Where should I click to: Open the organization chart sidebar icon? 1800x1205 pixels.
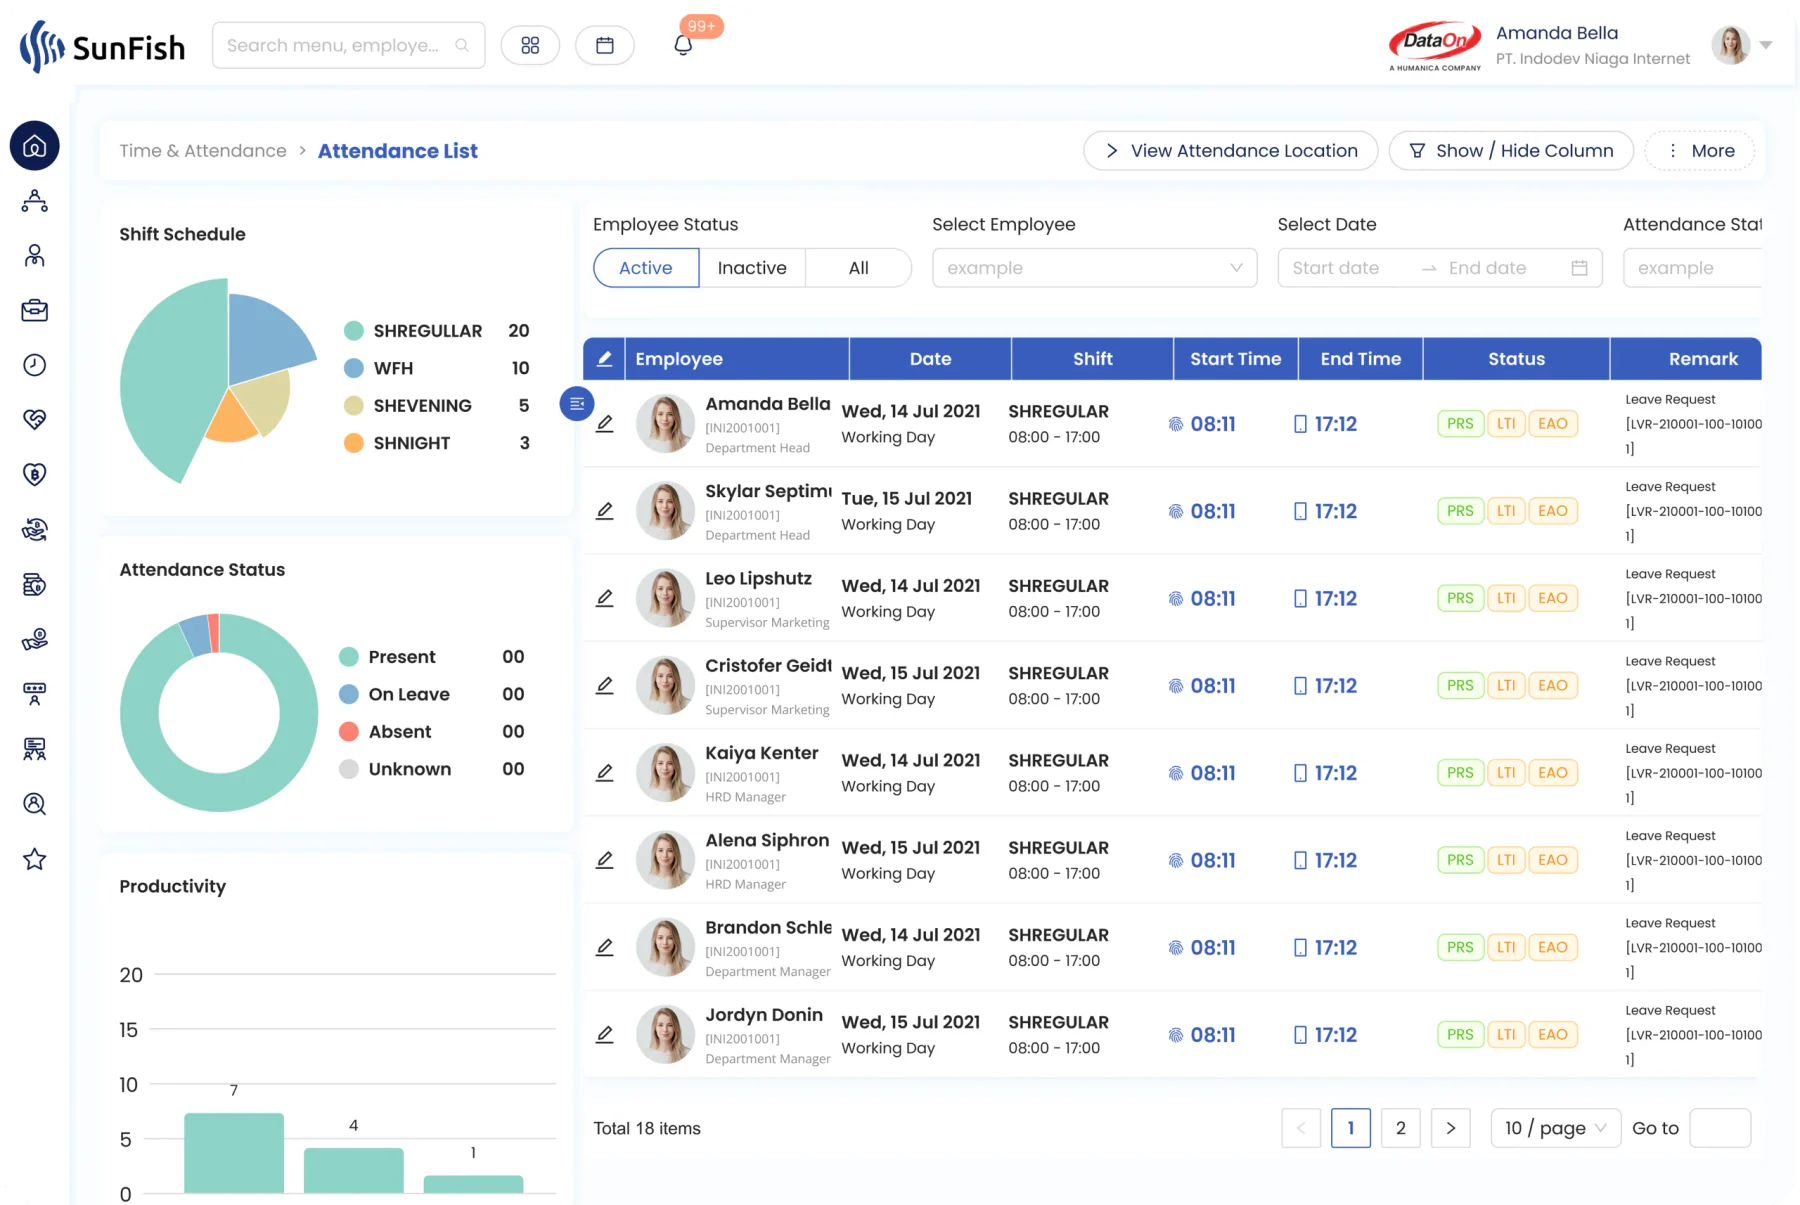[x=35, y=201]
